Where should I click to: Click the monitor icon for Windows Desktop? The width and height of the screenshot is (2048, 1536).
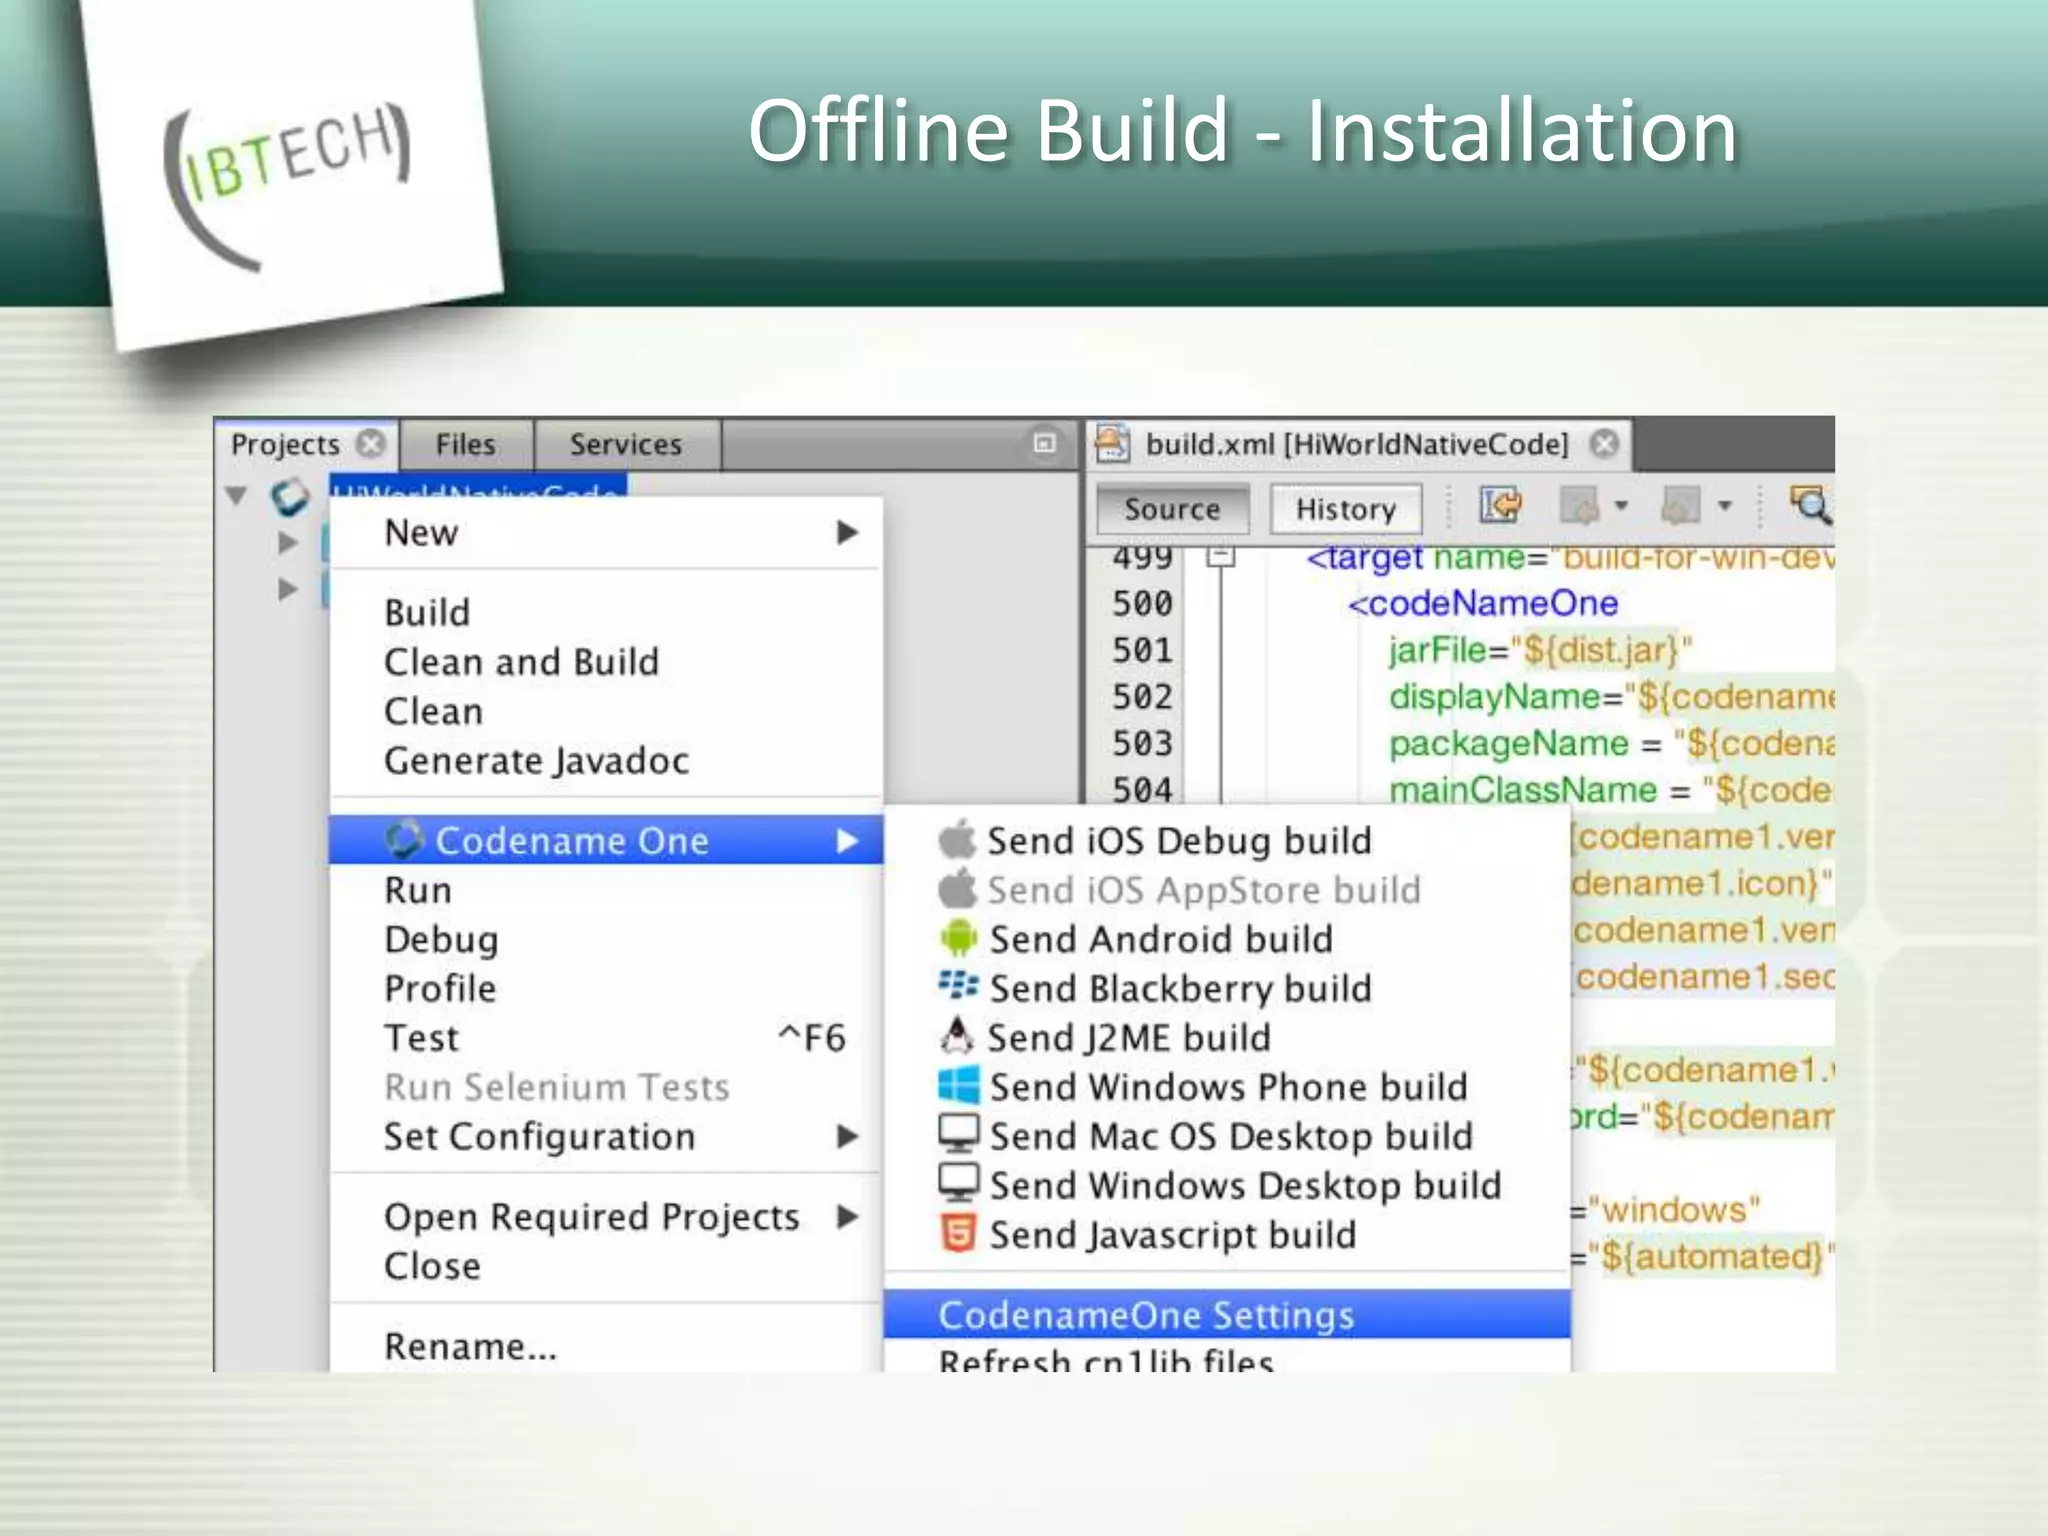point(958,1183)
